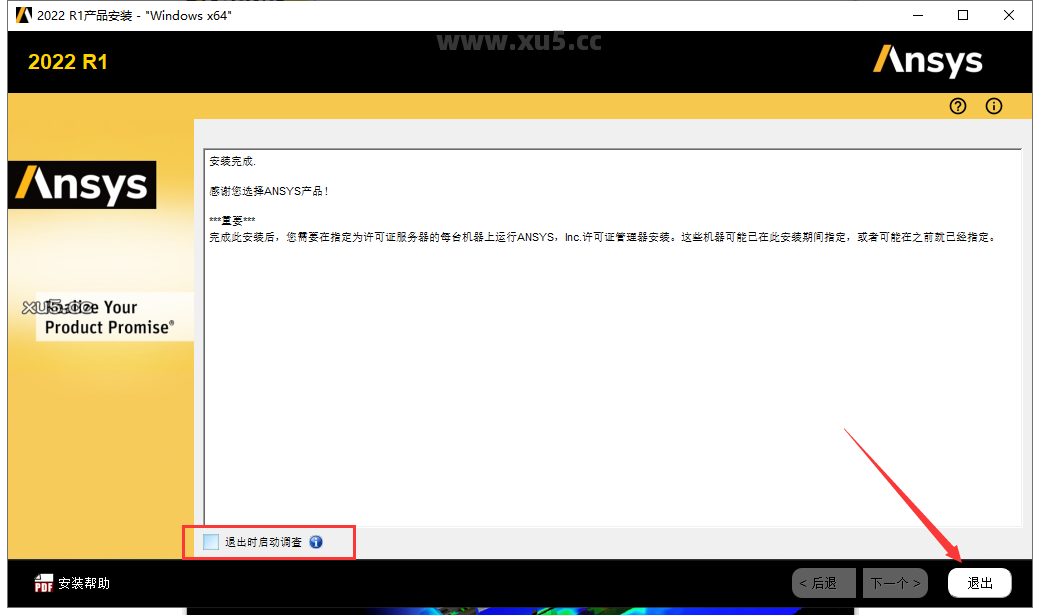This screenshot has height=615, width=1040.
Task: Open the PDF installation help icon
Action: (42, 581)
